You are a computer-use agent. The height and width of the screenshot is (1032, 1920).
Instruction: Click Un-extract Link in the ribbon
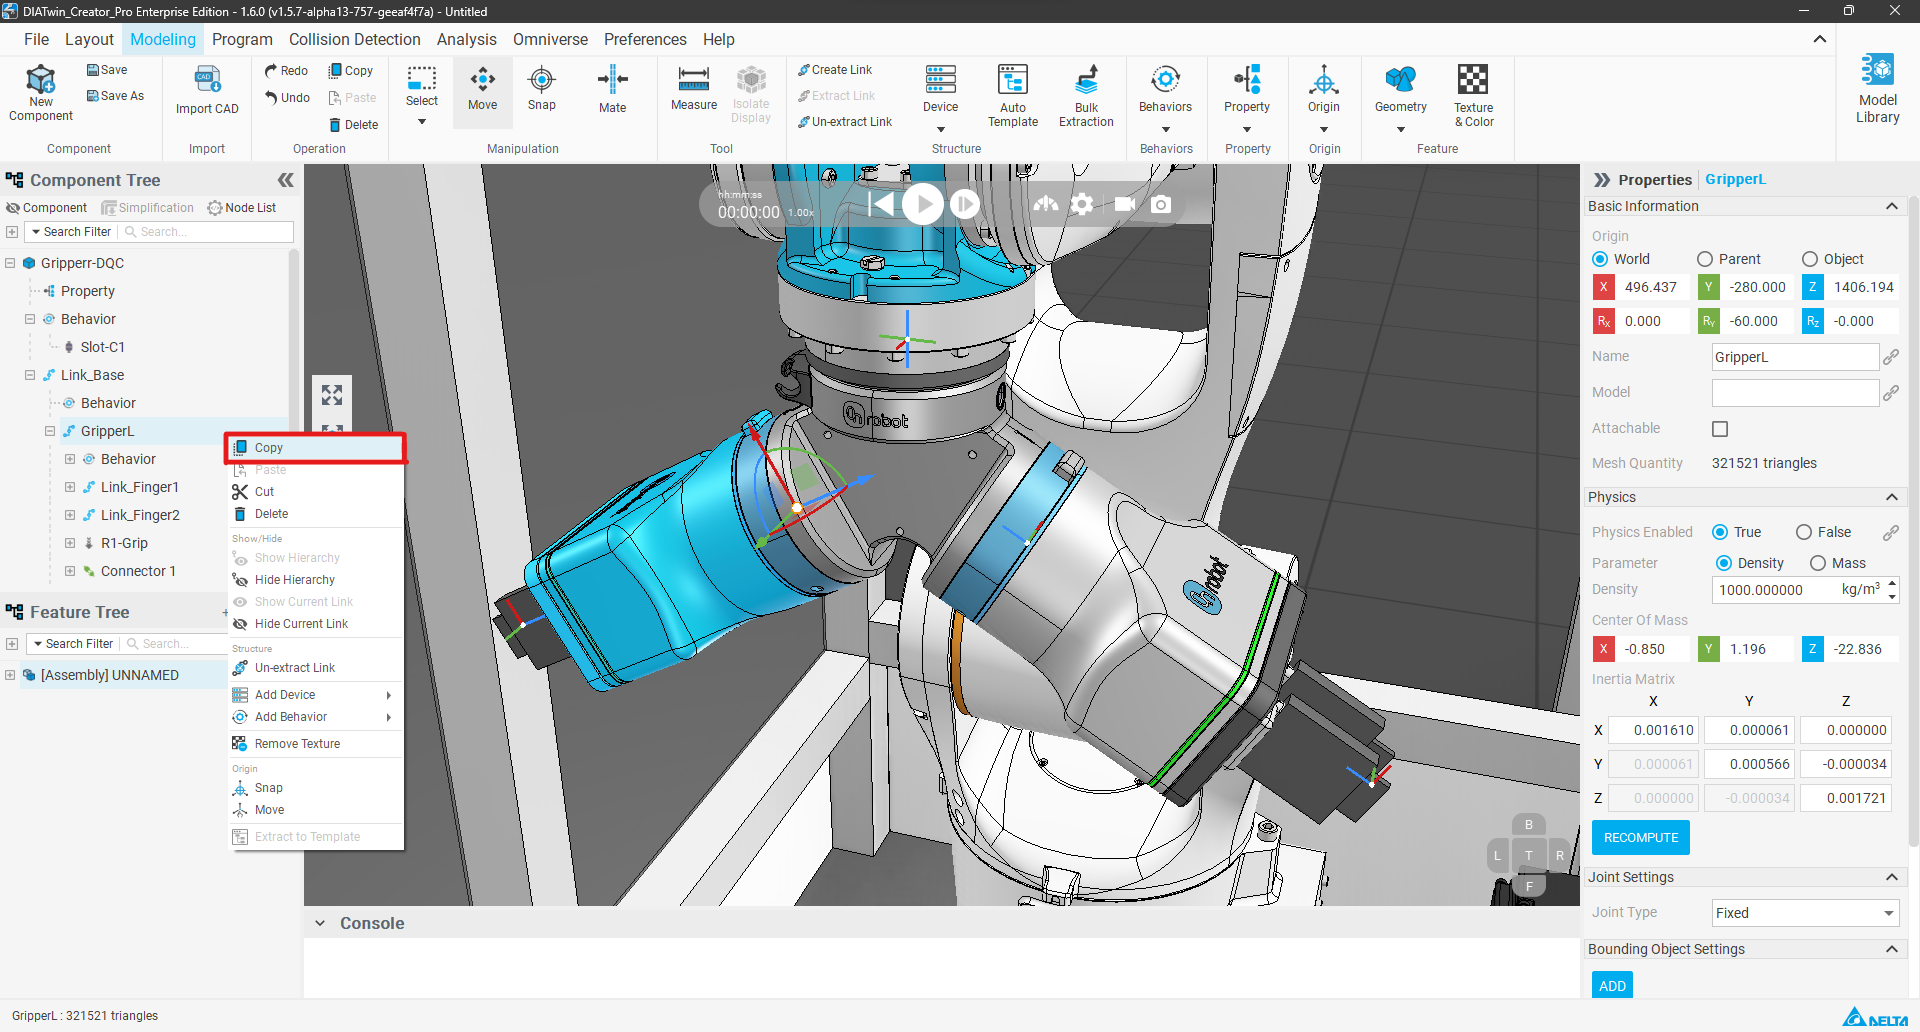845,122
